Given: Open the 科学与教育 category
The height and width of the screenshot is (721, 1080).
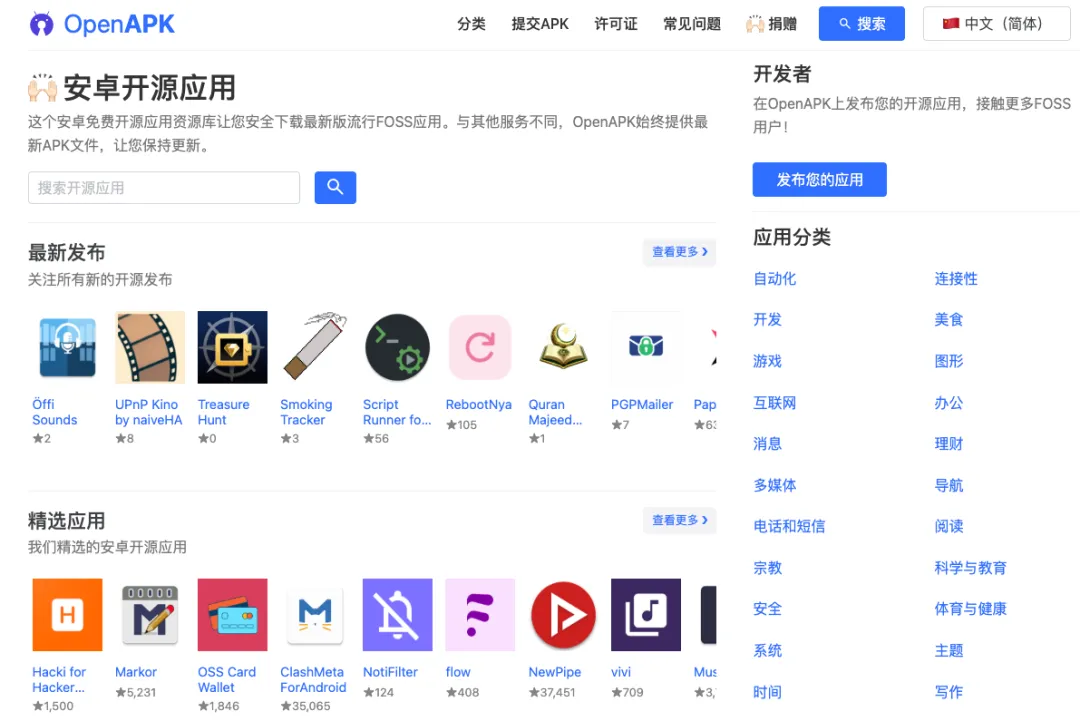Looking at the screenshot, I should (x=970, y=568).
